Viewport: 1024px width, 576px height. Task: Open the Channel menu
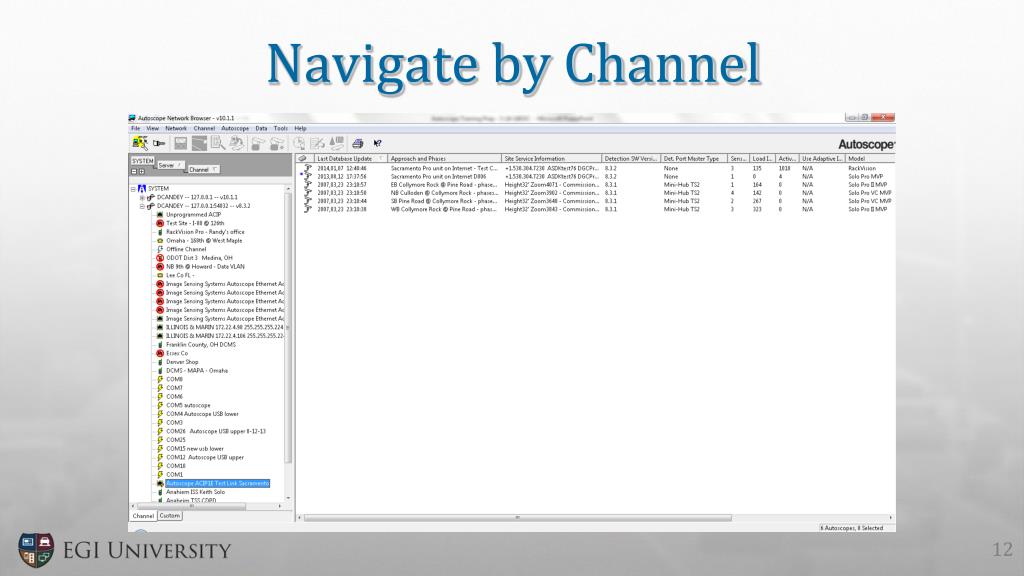click(x=204, y=129)
